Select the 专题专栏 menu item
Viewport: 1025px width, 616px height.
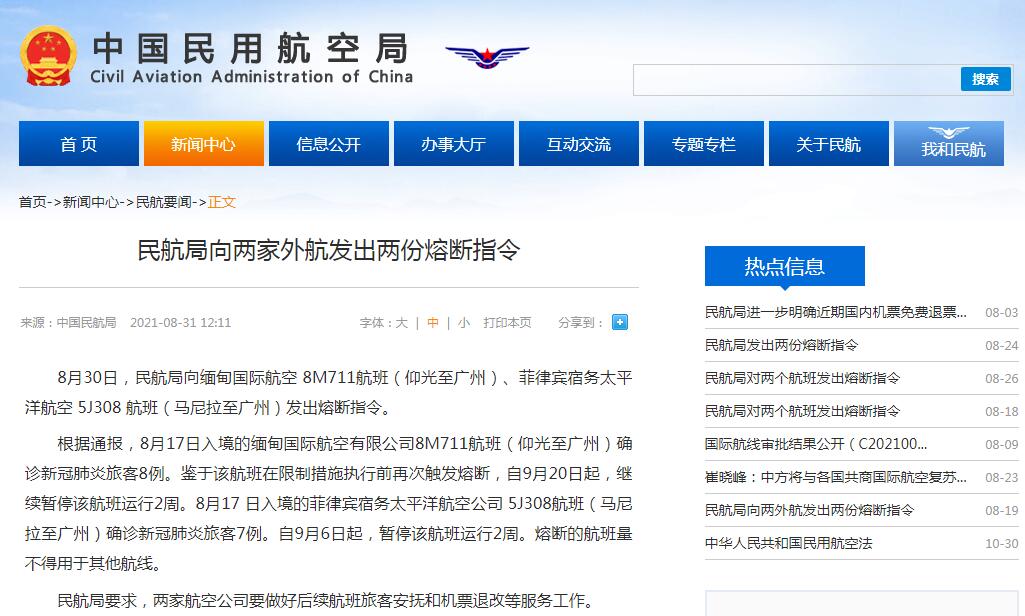[x=703, y=144]
